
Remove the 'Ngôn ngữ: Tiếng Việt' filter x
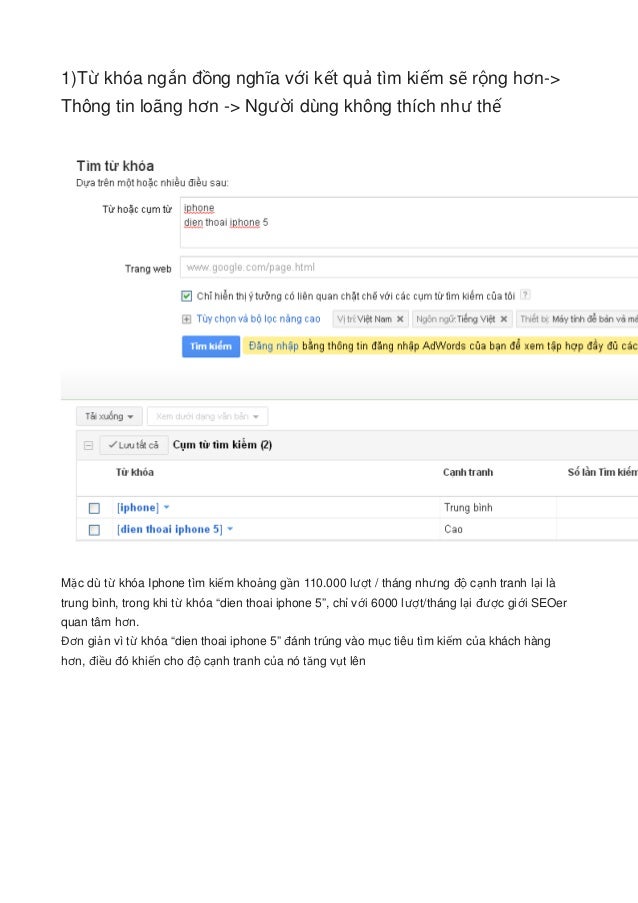[x=504, y=319]
